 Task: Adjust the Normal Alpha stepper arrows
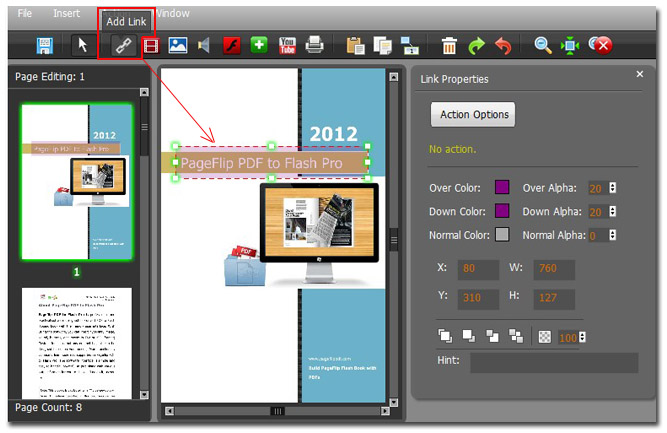613,235
